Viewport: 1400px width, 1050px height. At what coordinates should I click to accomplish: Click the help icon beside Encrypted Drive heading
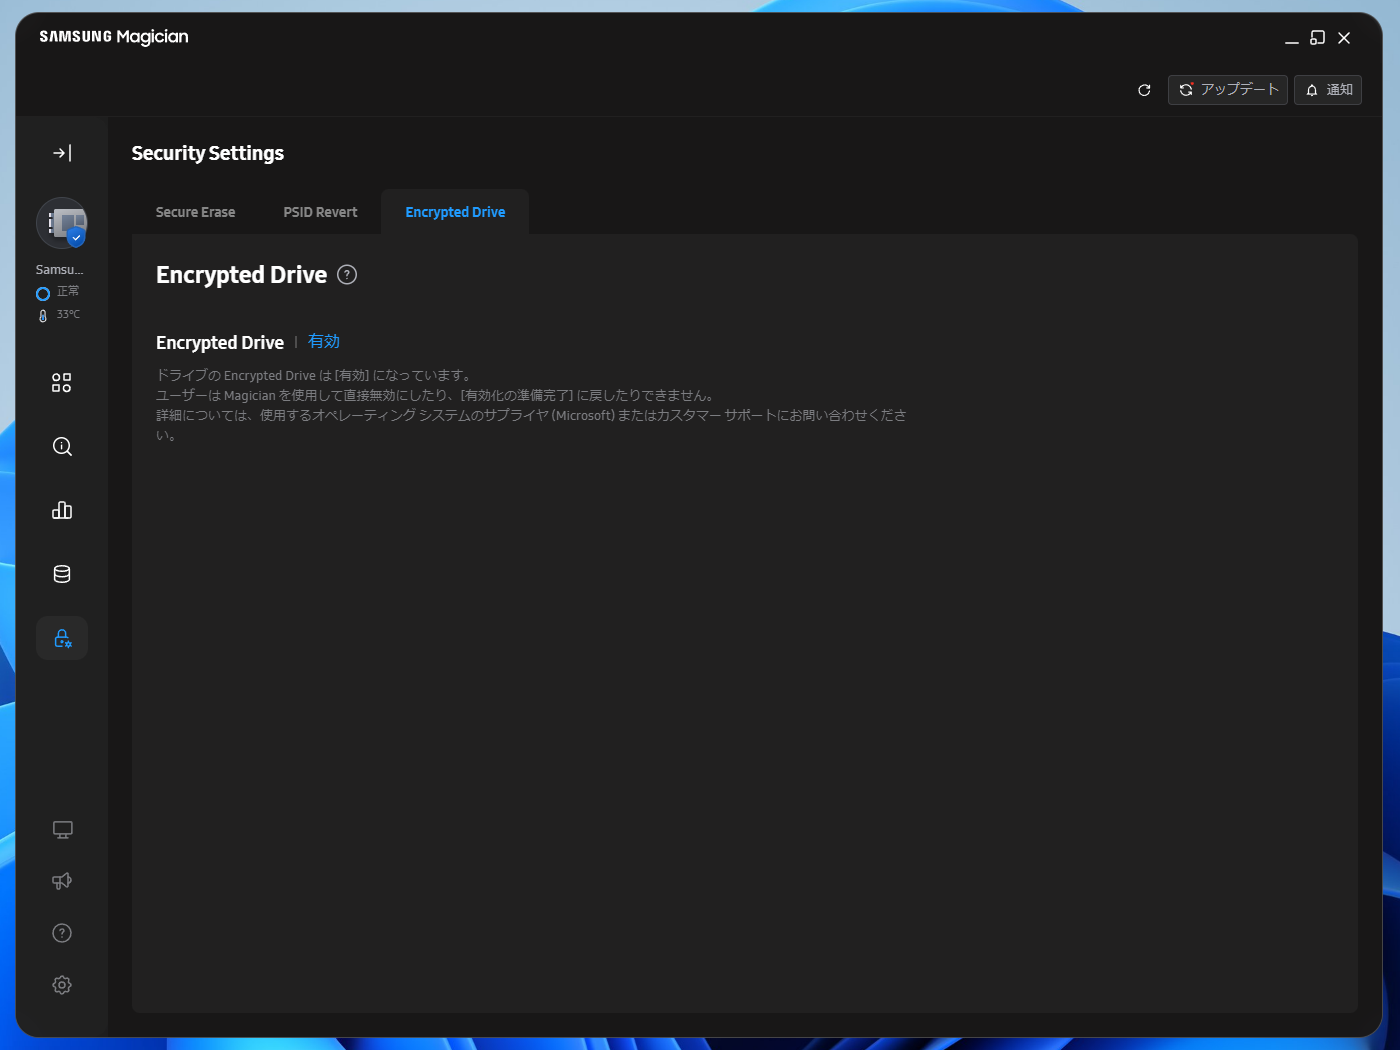click(347, 275)
